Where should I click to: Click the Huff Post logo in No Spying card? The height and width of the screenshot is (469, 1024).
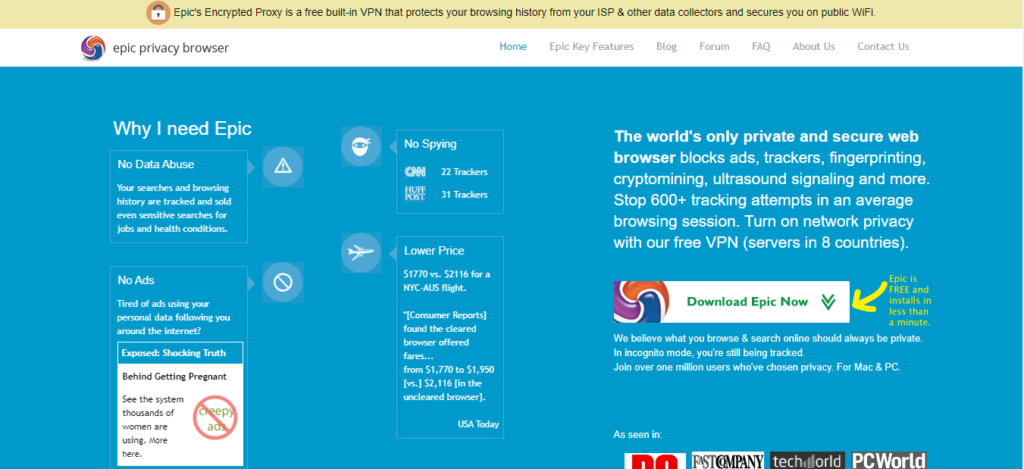[415, 194]
